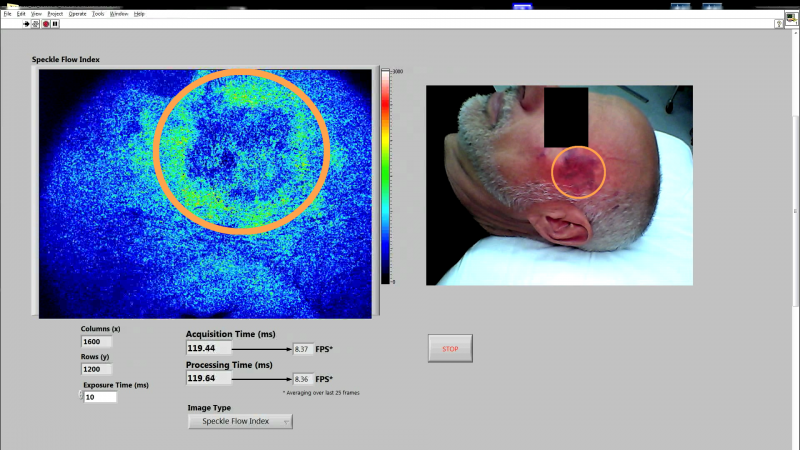This screenshot has width=800, height=450.
Task: Click the Columns (x) value field
Action: pos(97,342)
